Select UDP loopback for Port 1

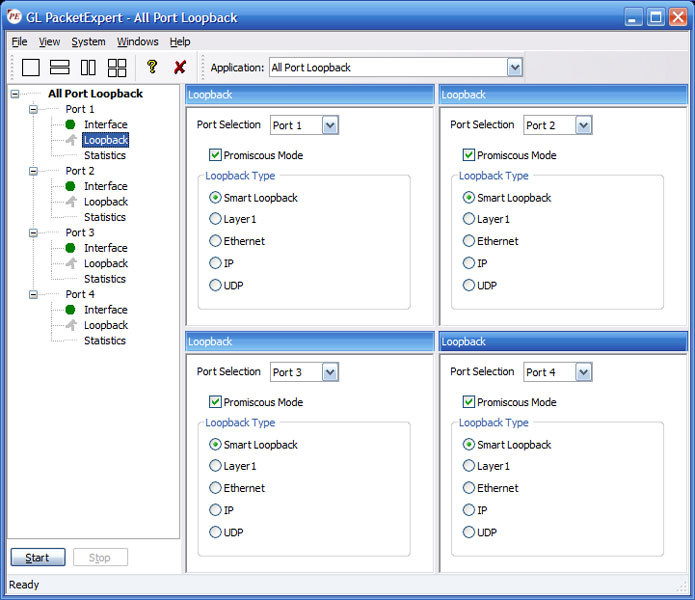(215, 285)
